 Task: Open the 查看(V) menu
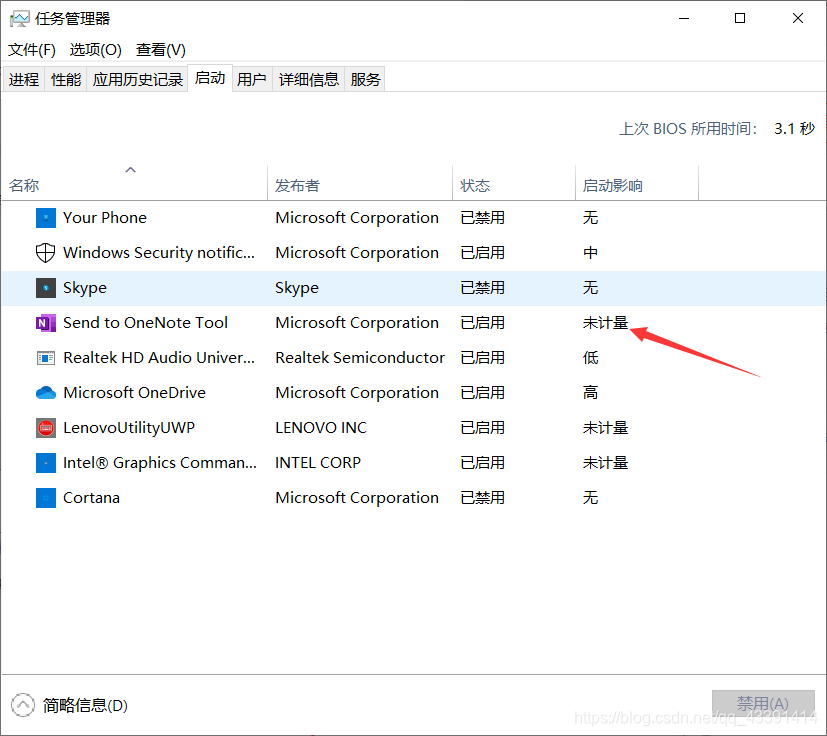click(161, 50)
